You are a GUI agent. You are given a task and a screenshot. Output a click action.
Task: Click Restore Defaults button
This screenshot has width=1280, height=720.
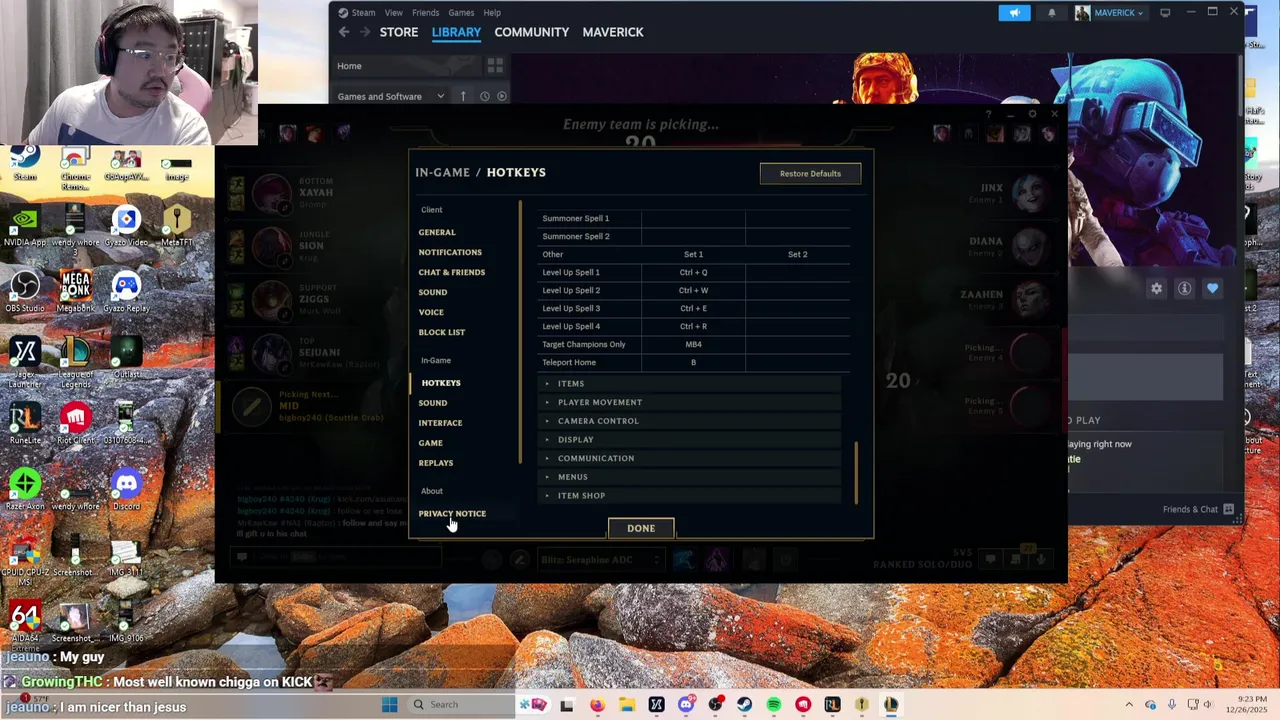point(810,174)
